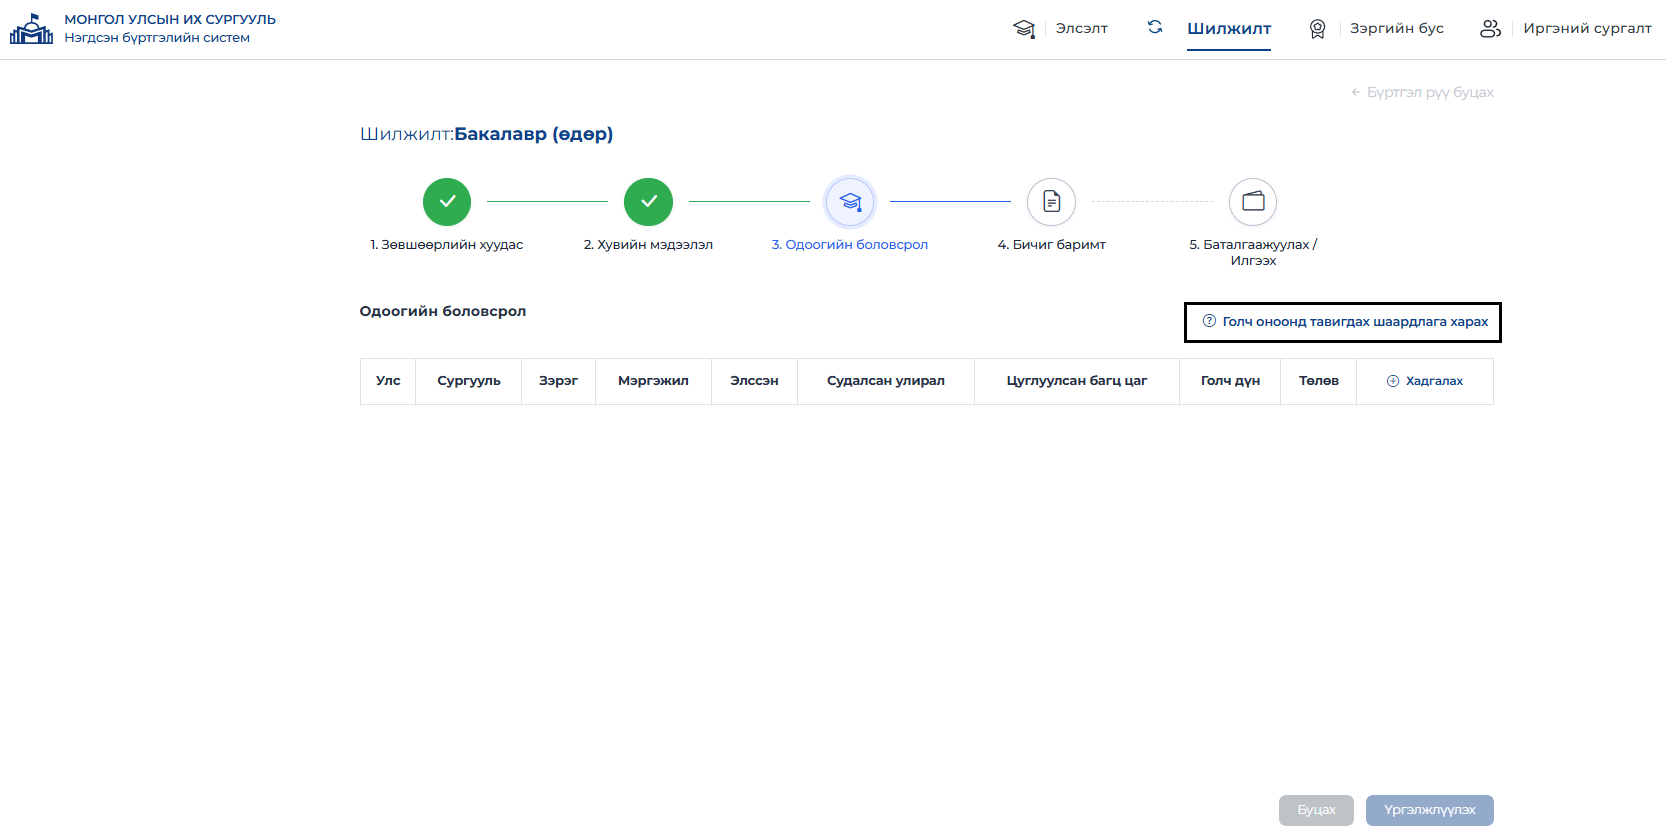This screenshot has width=1666, height=837.
Task: Open the Зэргийн бус menu item
Action: (1397, 28)
